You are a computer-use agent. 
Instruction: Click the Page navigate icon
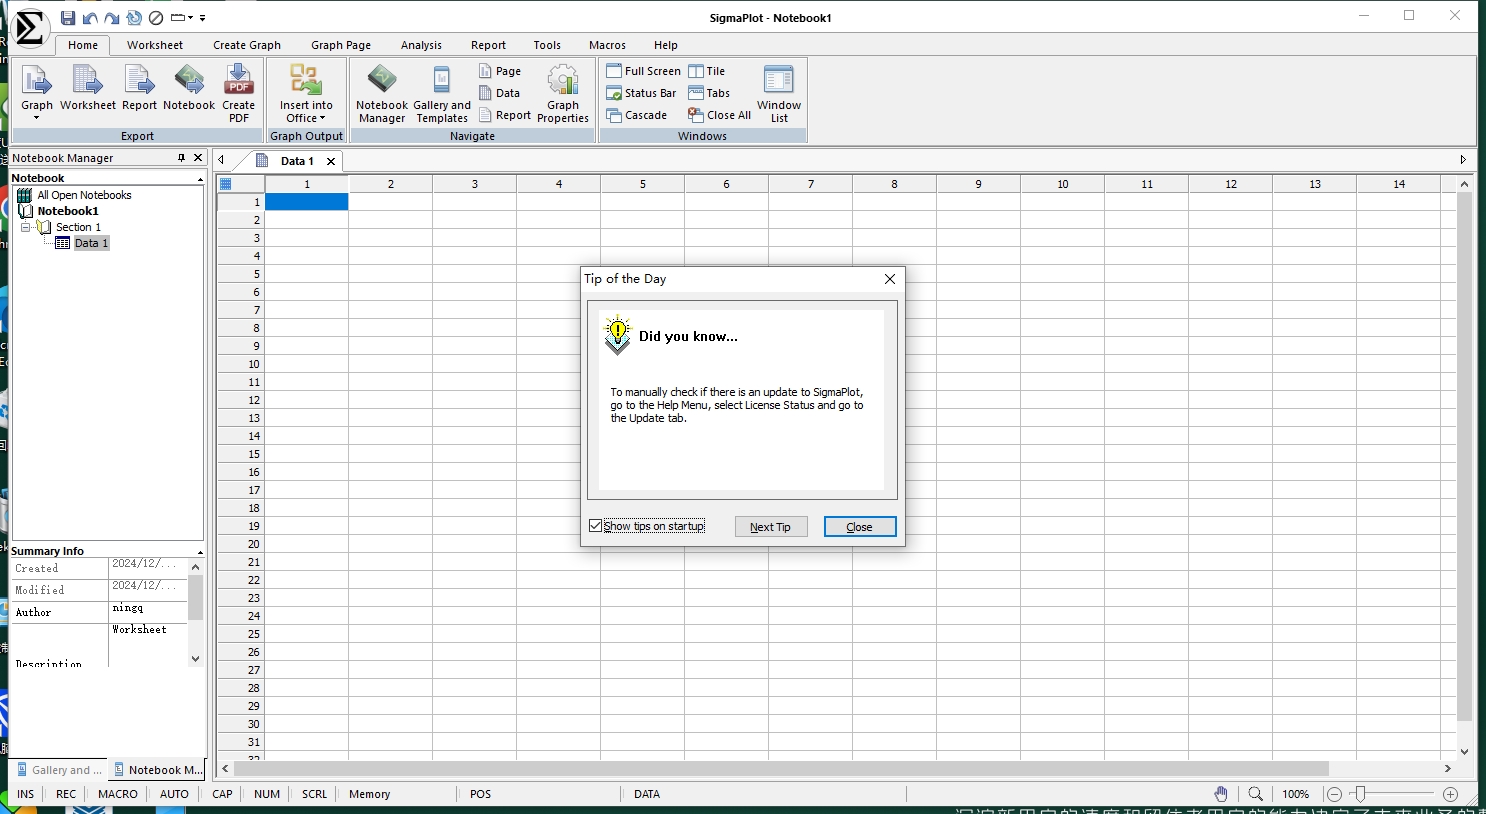pyautogui.click(x=500, y=71)
